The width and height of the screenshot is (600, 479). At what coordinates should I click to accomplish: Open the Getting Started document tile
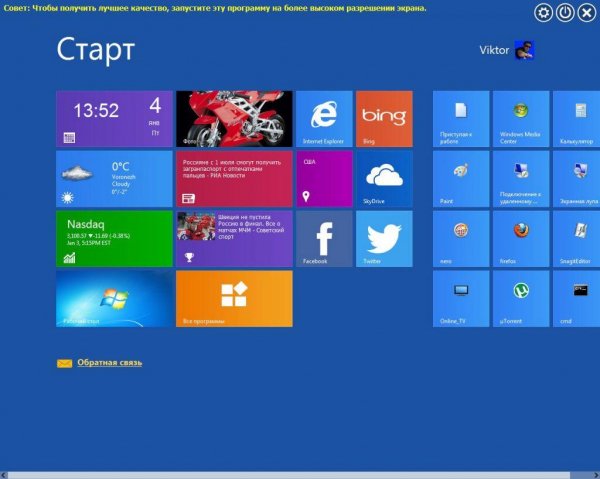coord(461,119)
